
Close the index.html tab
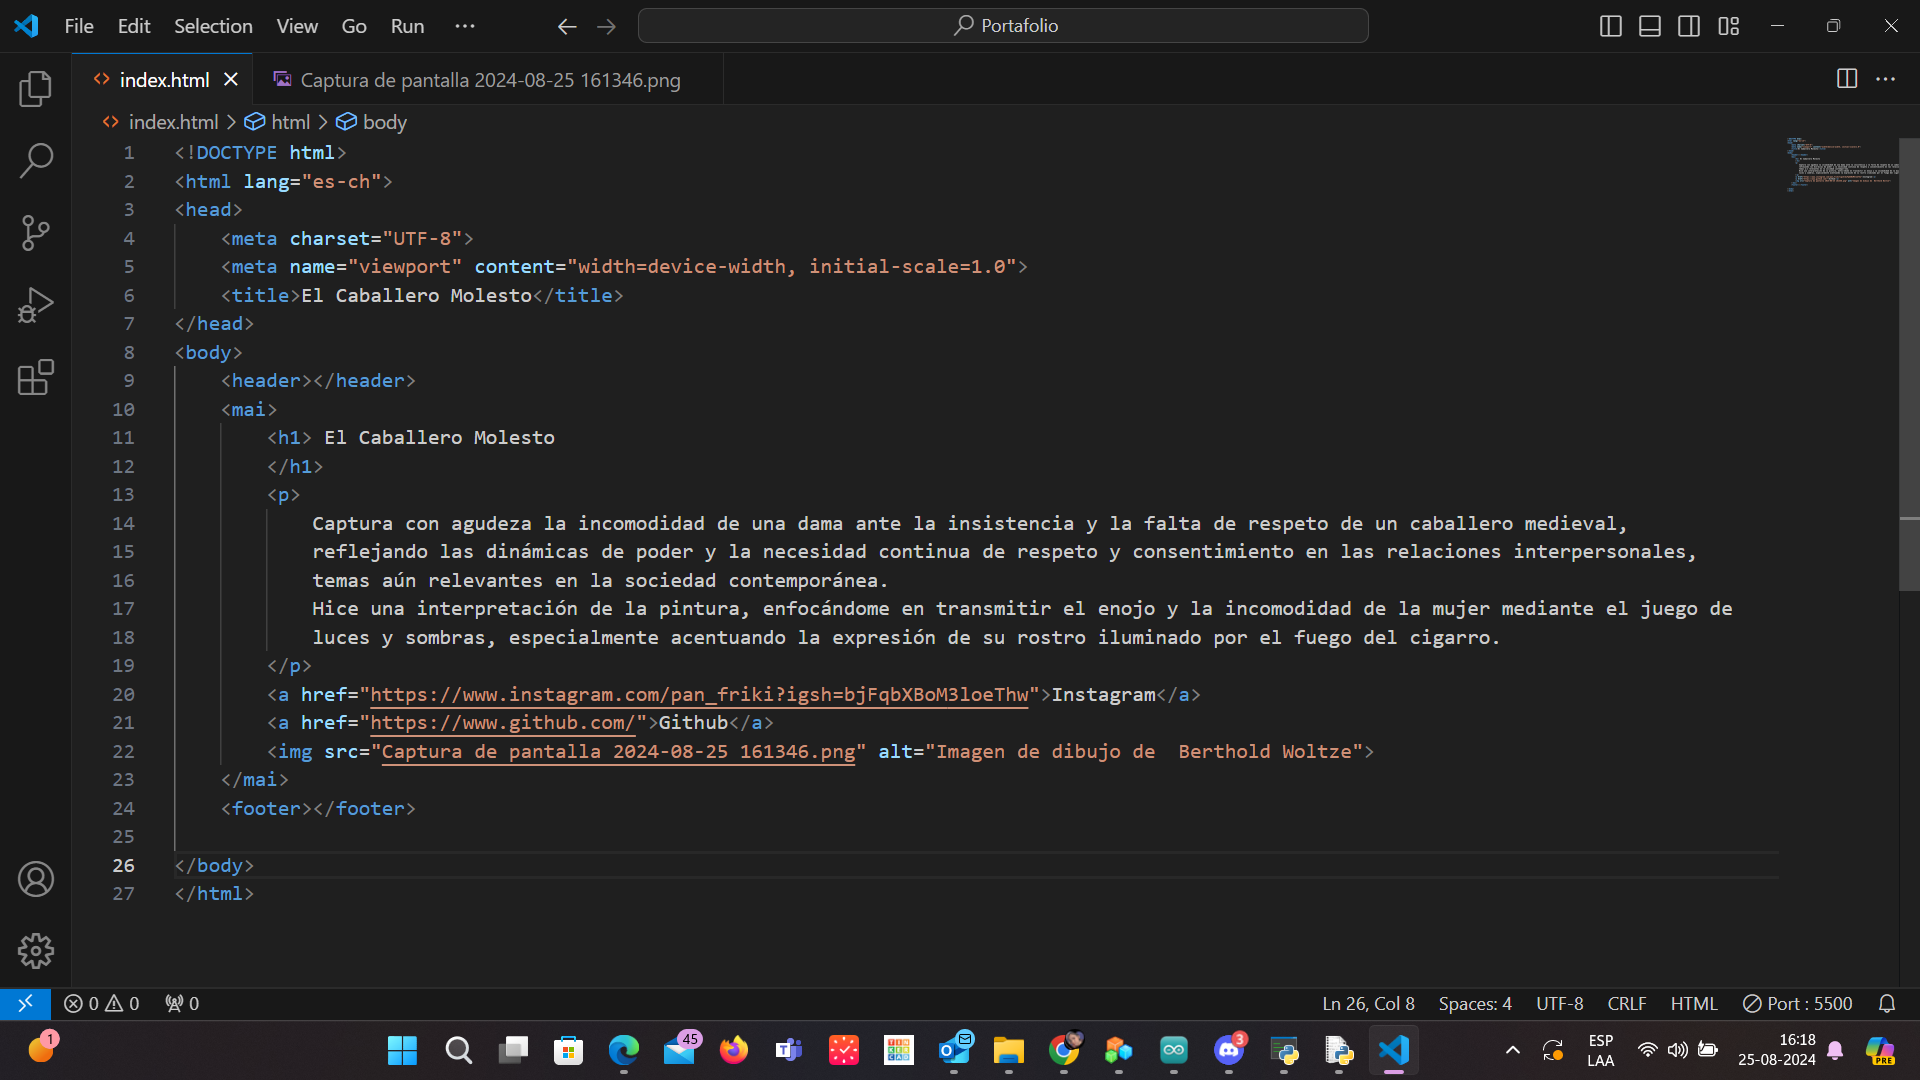point(231,79)
